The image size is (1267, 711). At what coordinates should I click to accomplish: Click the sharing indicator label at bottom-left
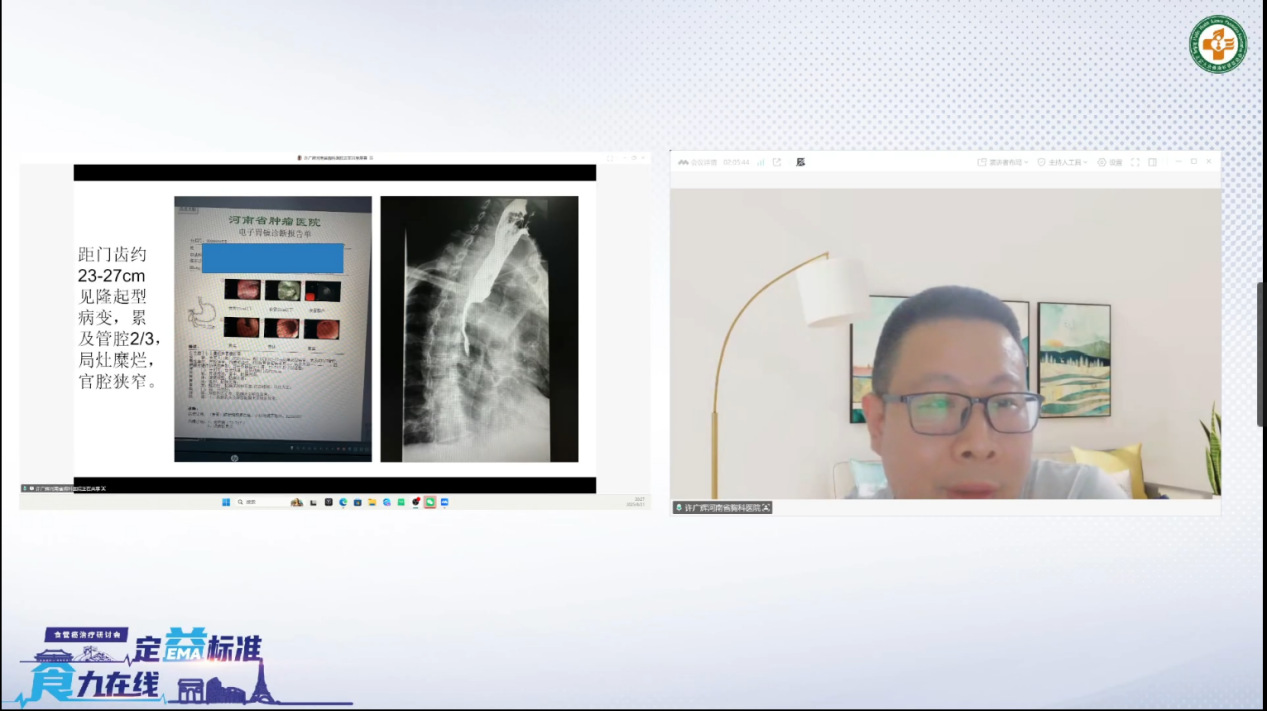[64, 488]
